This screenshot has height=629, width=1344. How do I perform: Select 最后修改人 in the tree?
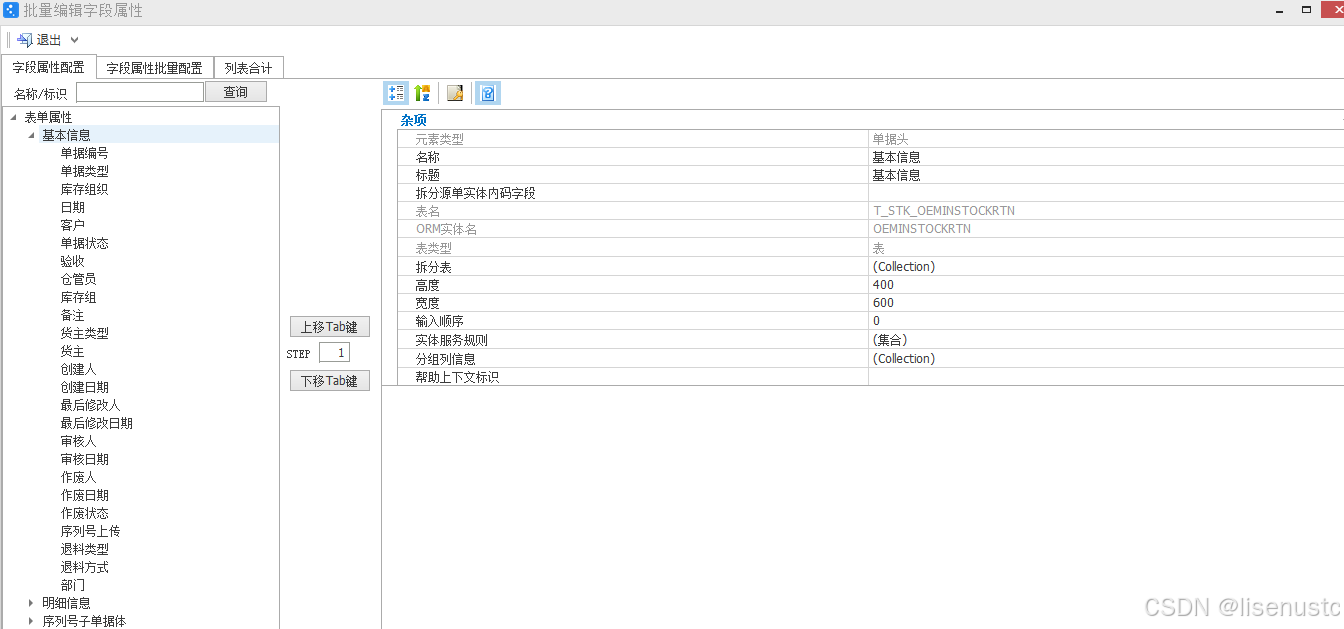(90, 405)
